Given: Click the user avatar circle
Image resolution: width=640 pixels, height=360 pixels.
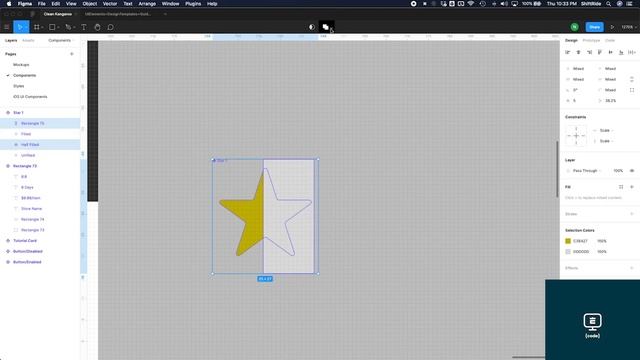Looking at the screenshot, I should (574, 27).
